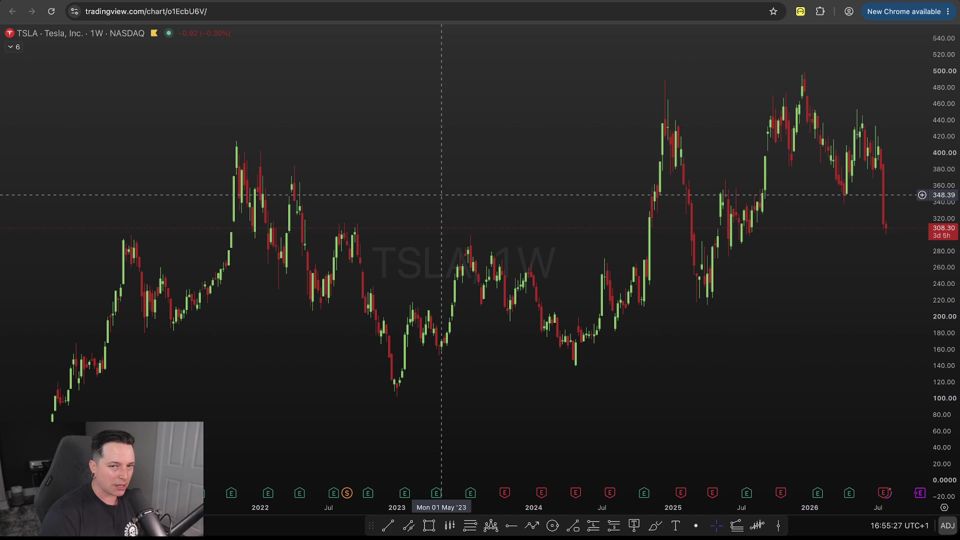Open the yellow browser extension icon
The height and width of the screenshot is (540, 960).
800,11
